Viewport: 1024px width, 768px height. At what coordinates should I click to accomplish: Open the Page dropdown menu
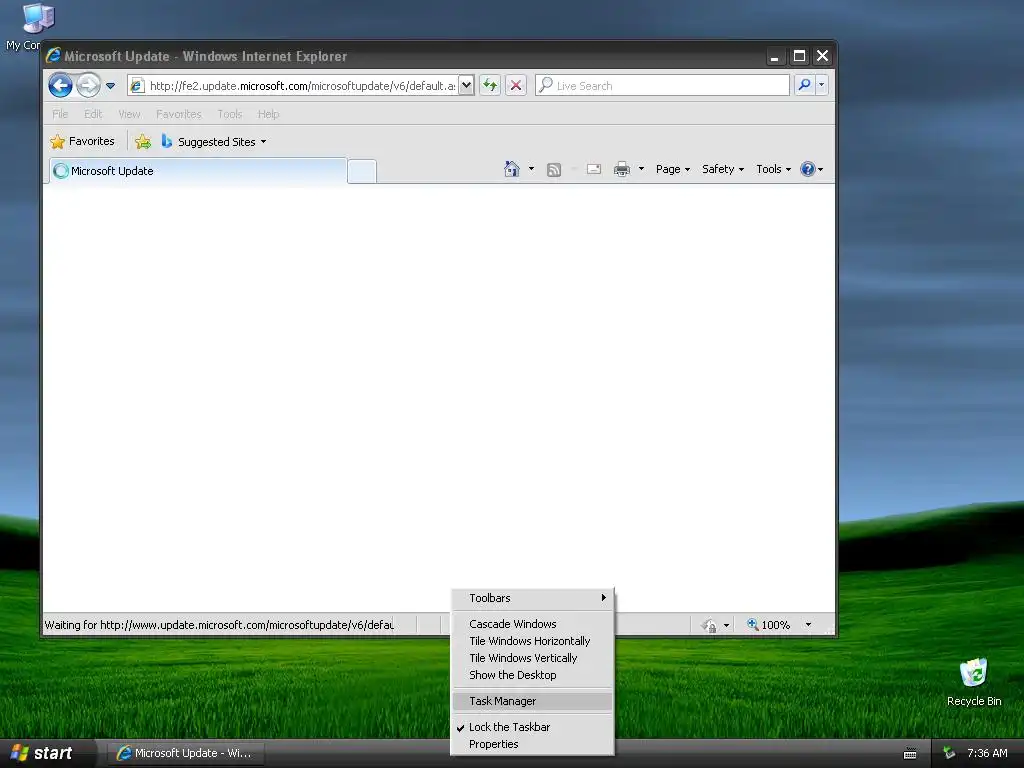coord(673,169)
